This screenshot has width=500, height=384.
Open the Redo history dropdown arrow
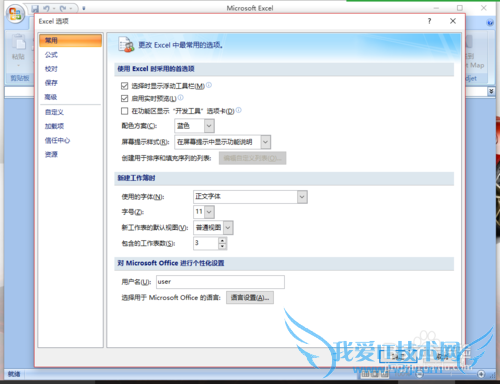click(x=71, y=8)
